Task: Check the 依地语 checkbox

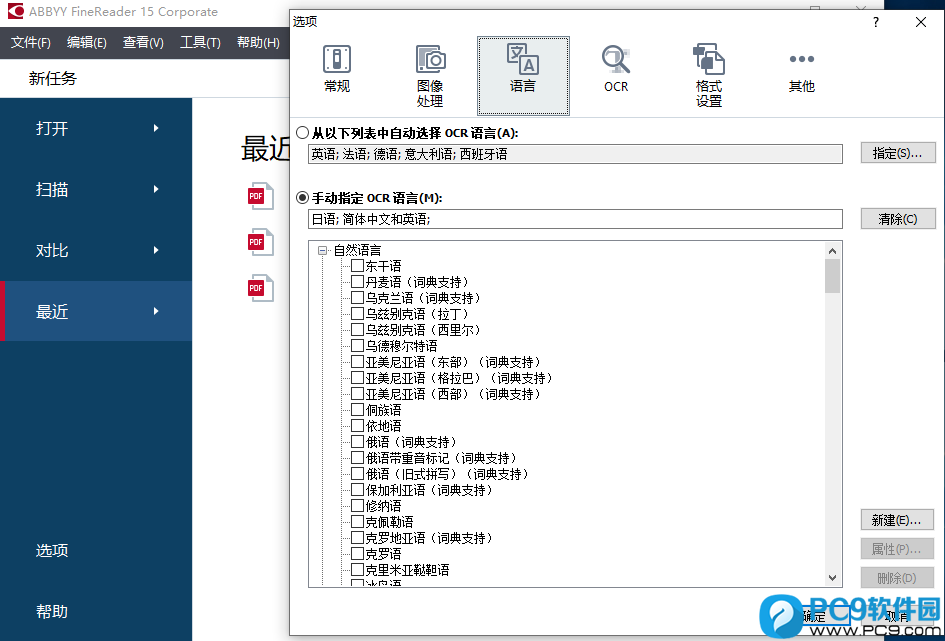Action: click(x=357, y=426)
